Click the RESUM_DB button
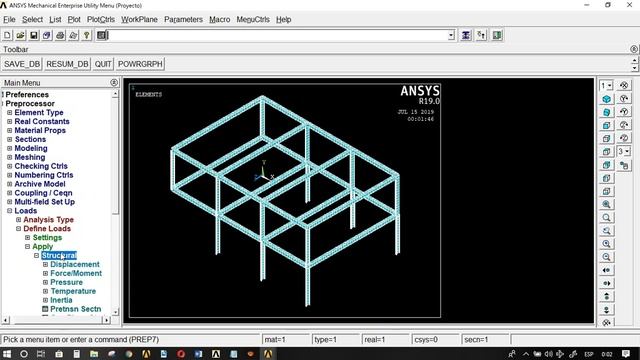Image resolution: width=640 pixels, height=360 pixels. point(67,64)
